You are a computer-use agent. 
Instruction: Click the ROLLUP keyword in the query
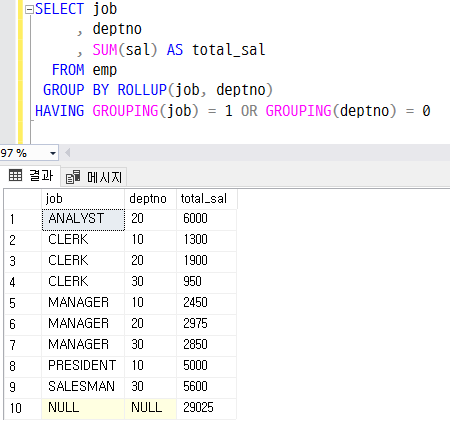pyautogui.click(x=142, y=90)
